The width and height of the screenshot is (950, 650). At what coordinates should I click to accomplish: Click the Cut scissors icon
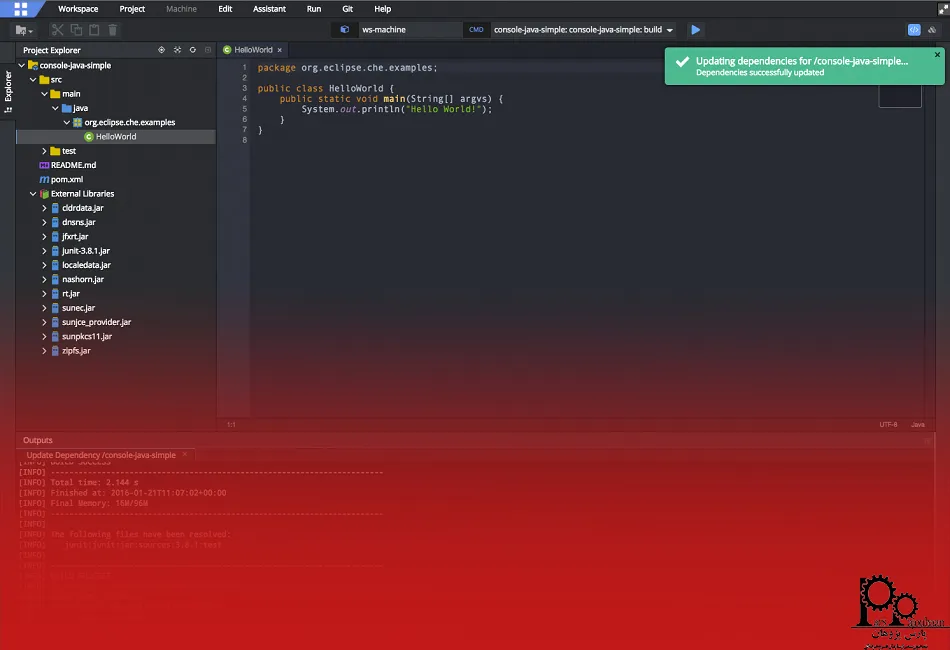pos(58,30)
